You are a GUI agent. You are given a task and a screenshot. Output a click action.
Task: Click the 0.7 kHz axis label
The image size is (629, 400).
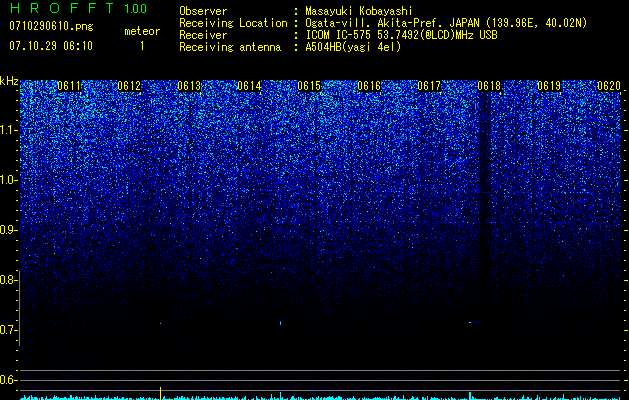(7, 330)
